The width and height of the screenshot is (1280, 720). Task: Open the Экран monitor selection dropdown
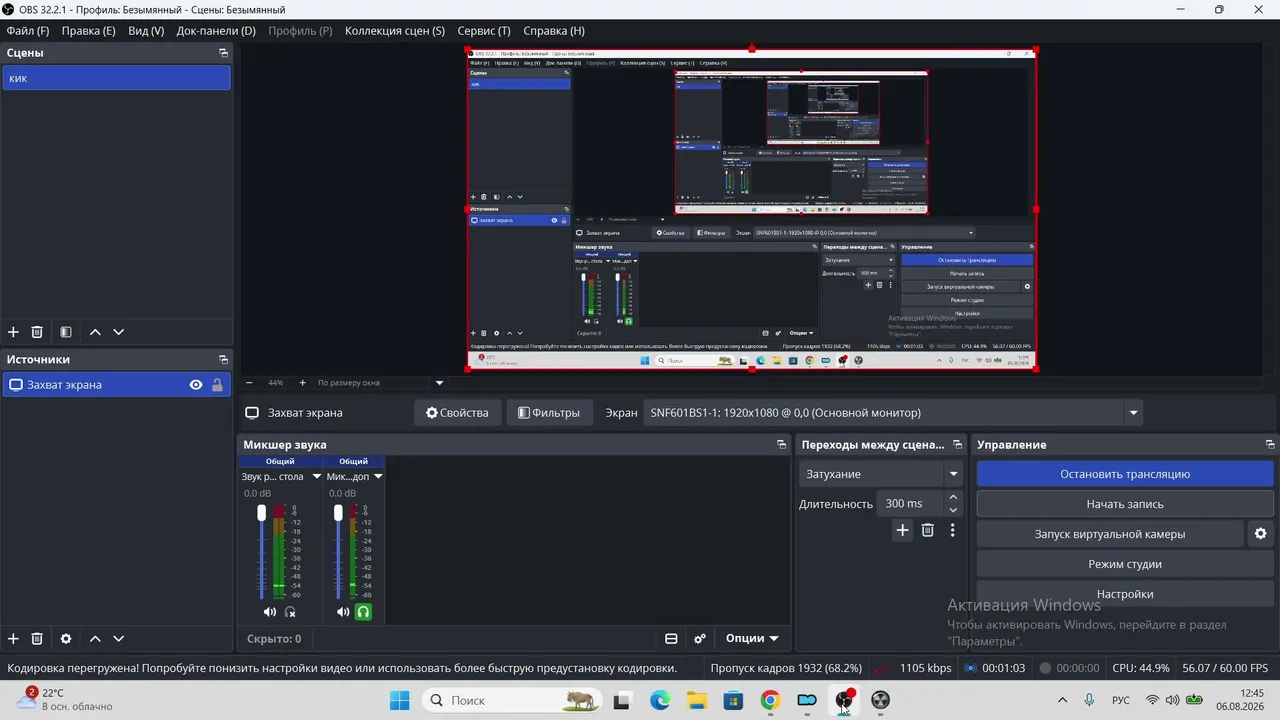click(893, 413)
